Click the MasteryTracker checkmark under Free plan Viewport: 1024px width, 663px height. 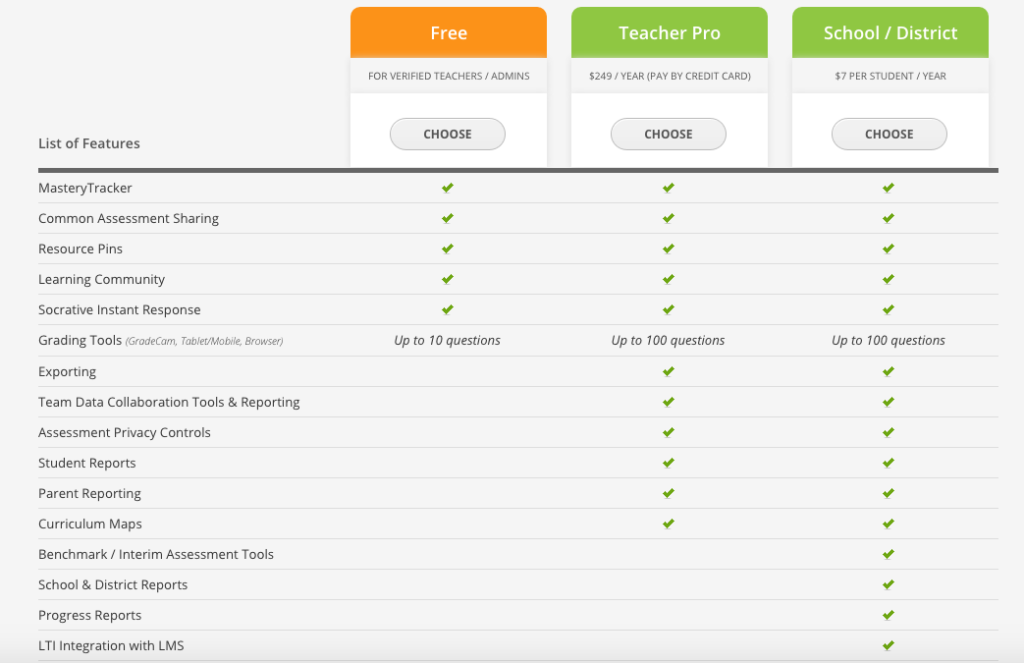click(x=447, y=187)
